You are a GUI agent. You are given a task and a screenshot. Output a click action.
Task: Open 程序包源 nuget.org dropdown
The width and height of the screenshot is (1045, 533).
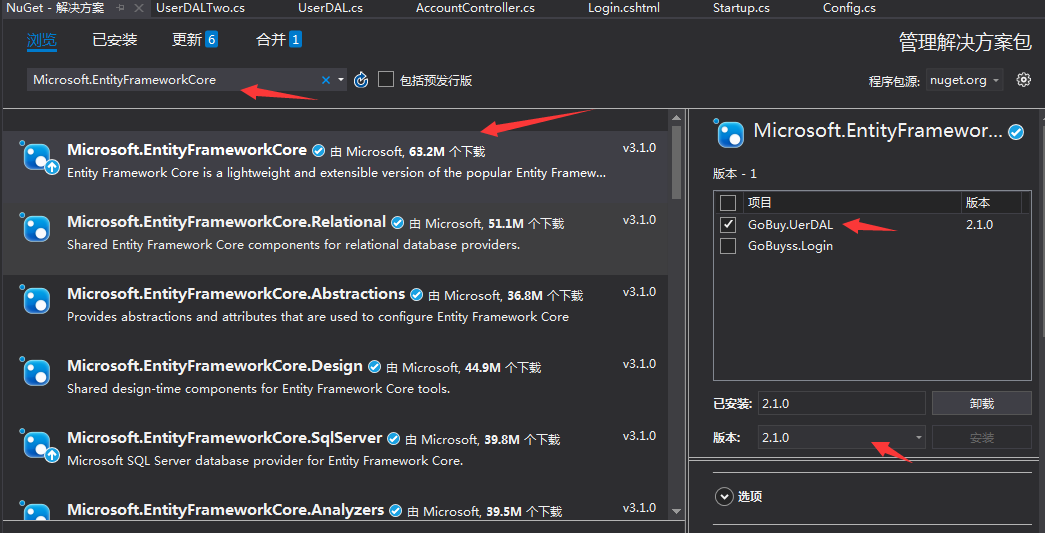pyautogui.click(x=964, y=80)
